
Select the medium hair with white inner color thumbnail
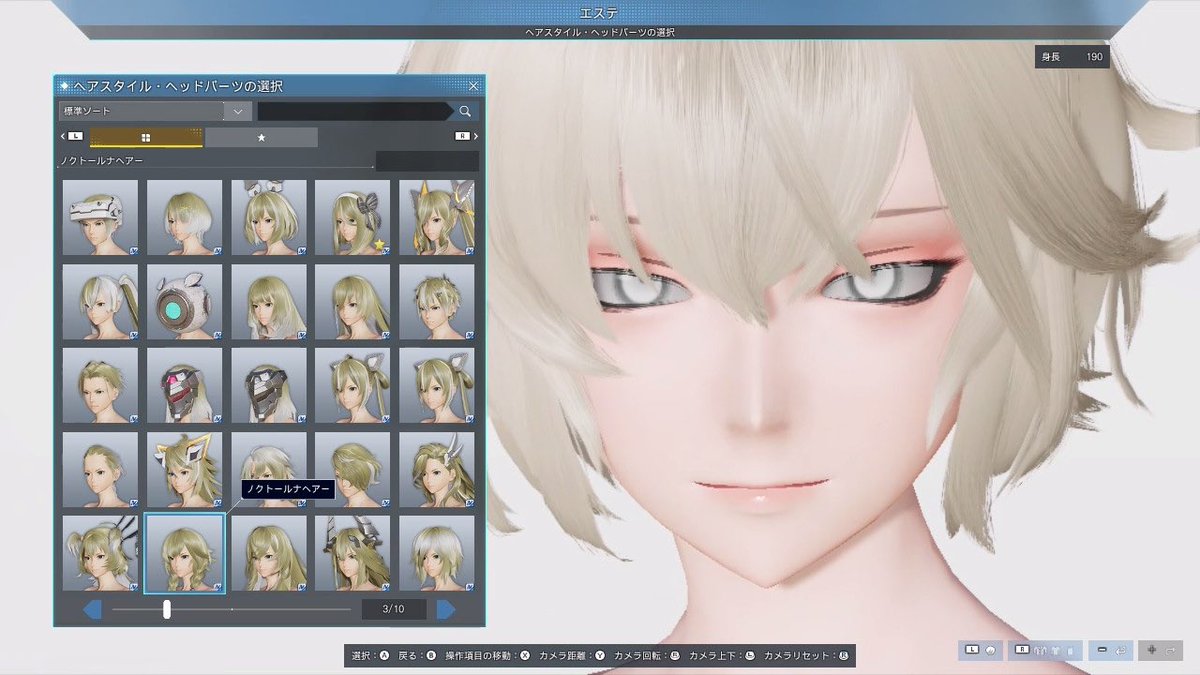[x=269, y=301]
